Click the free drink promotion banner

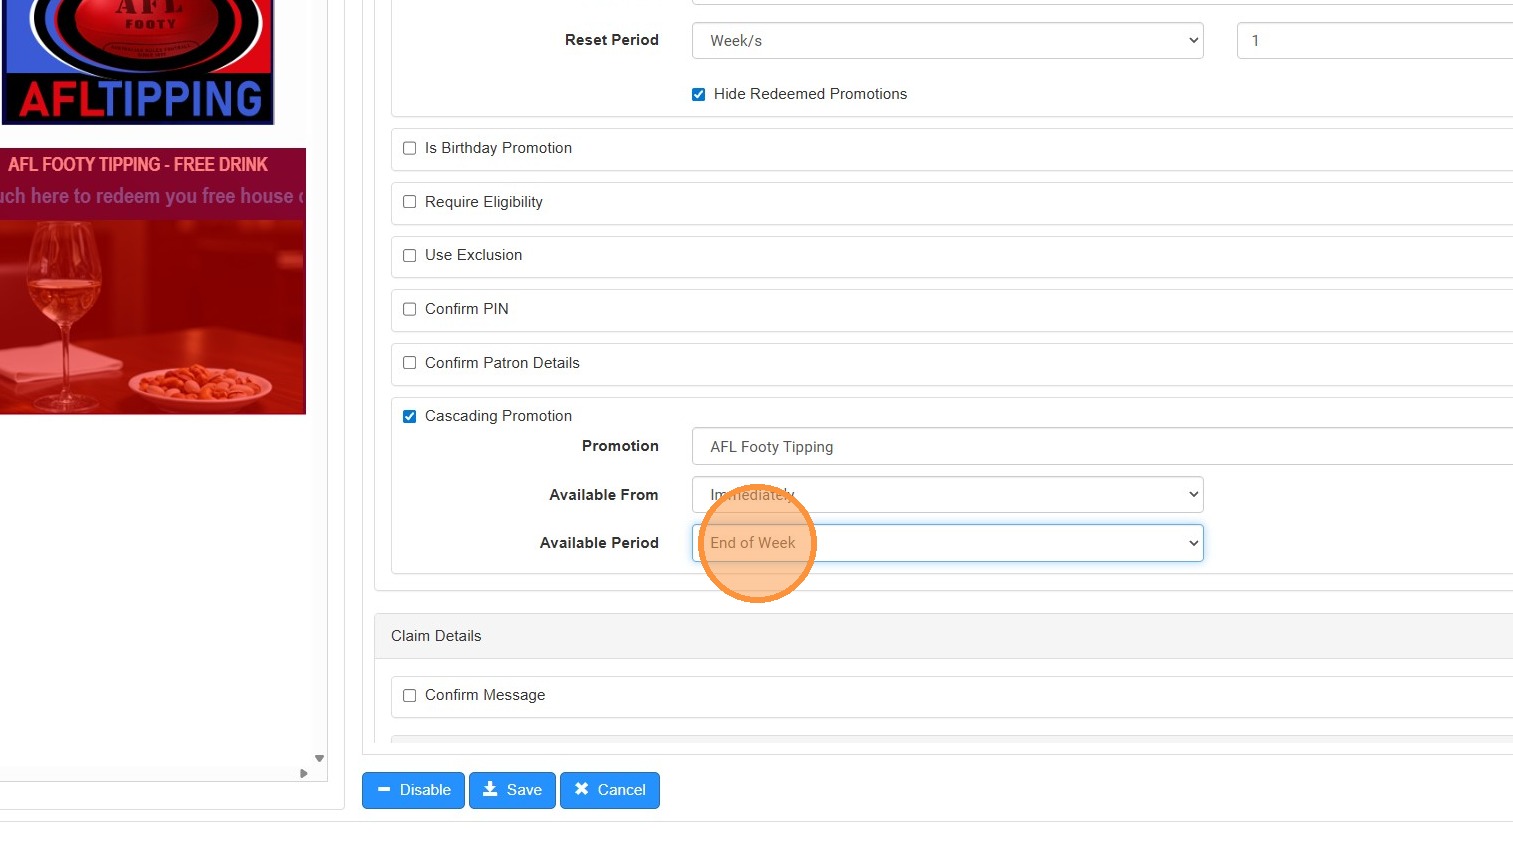click(x=152, y=281)
